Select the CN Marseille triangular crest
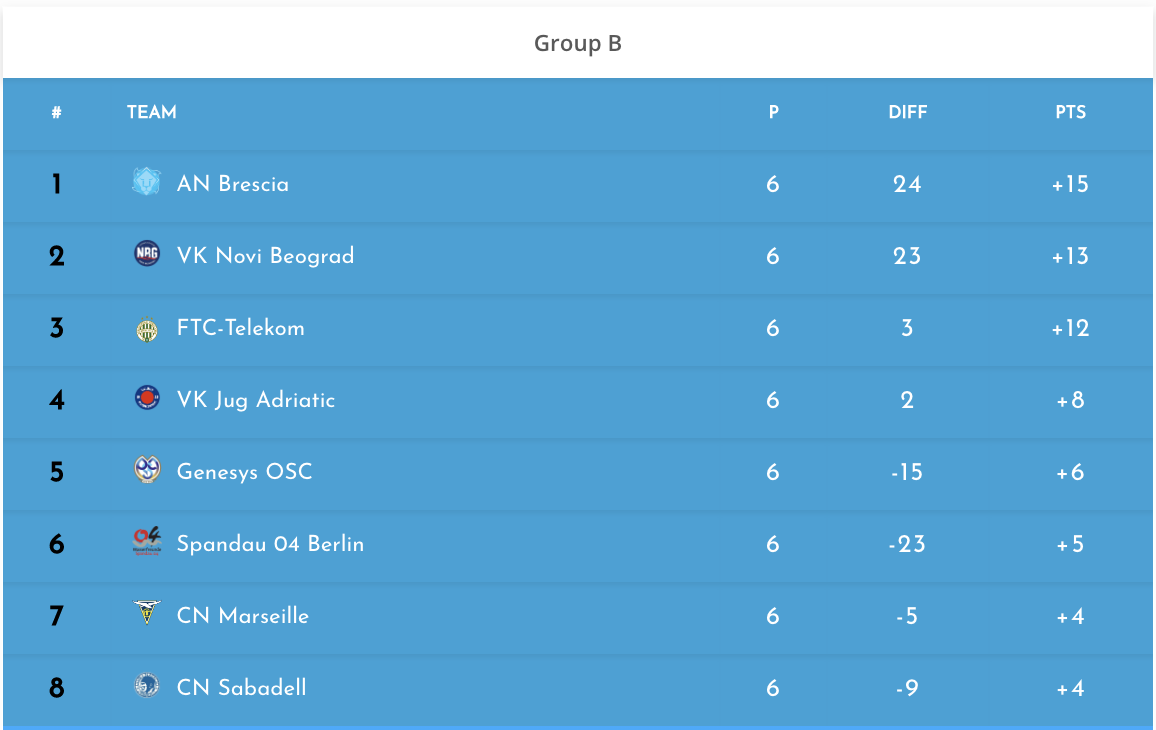The image size is (1156, 730). click(x=147, y=612)
